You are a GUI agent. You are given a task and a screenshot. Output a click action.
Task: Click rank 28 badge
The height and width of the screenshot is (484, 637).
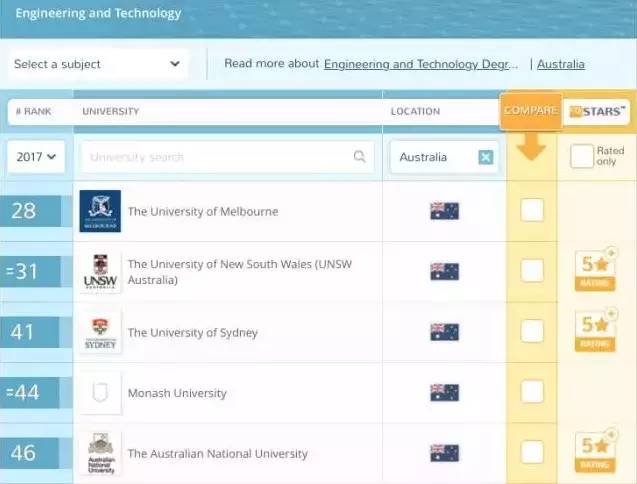coord(30,211)
